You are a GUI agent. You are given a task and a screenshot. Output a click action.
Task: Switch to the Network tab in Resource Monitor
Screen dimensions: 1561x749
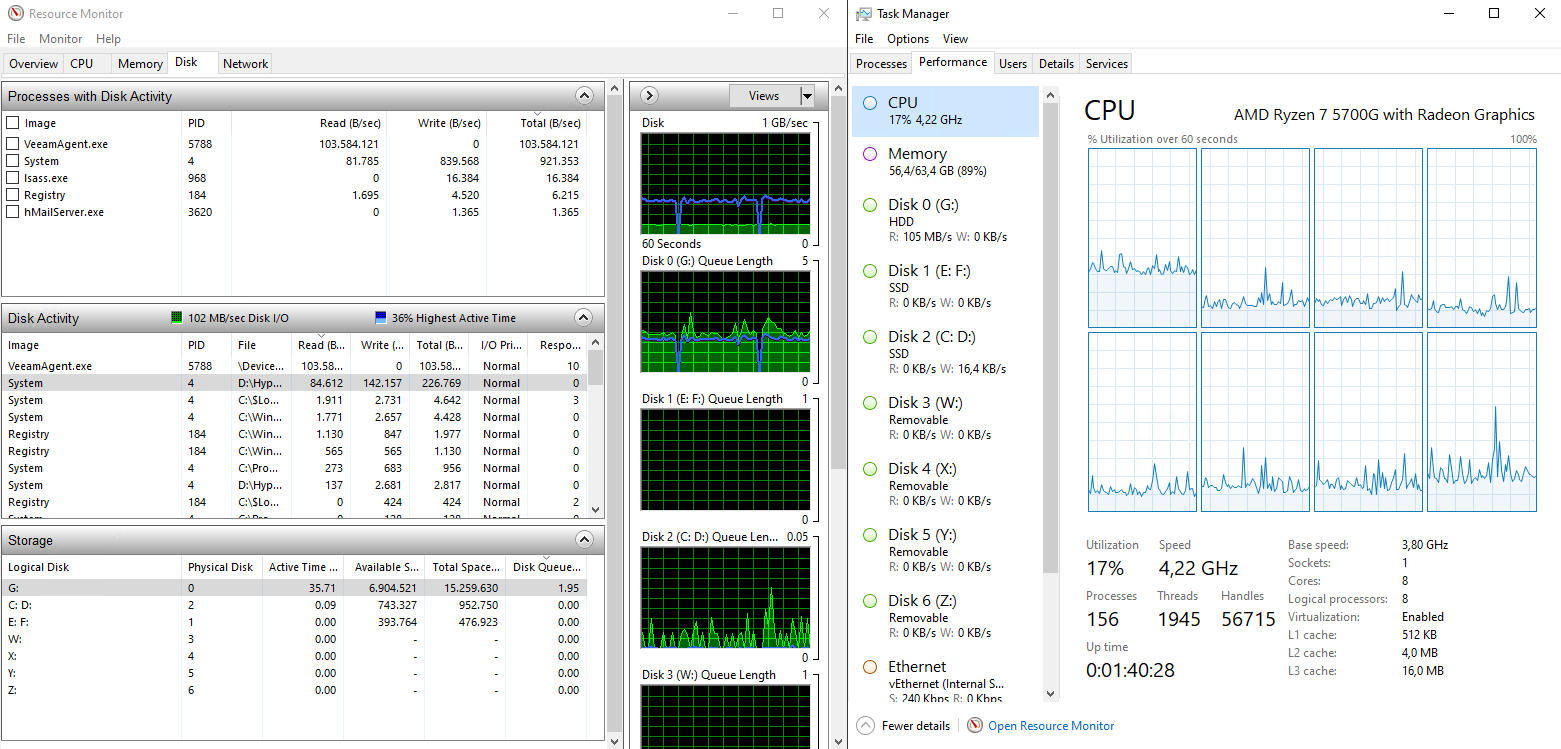[x=245, y=63]
